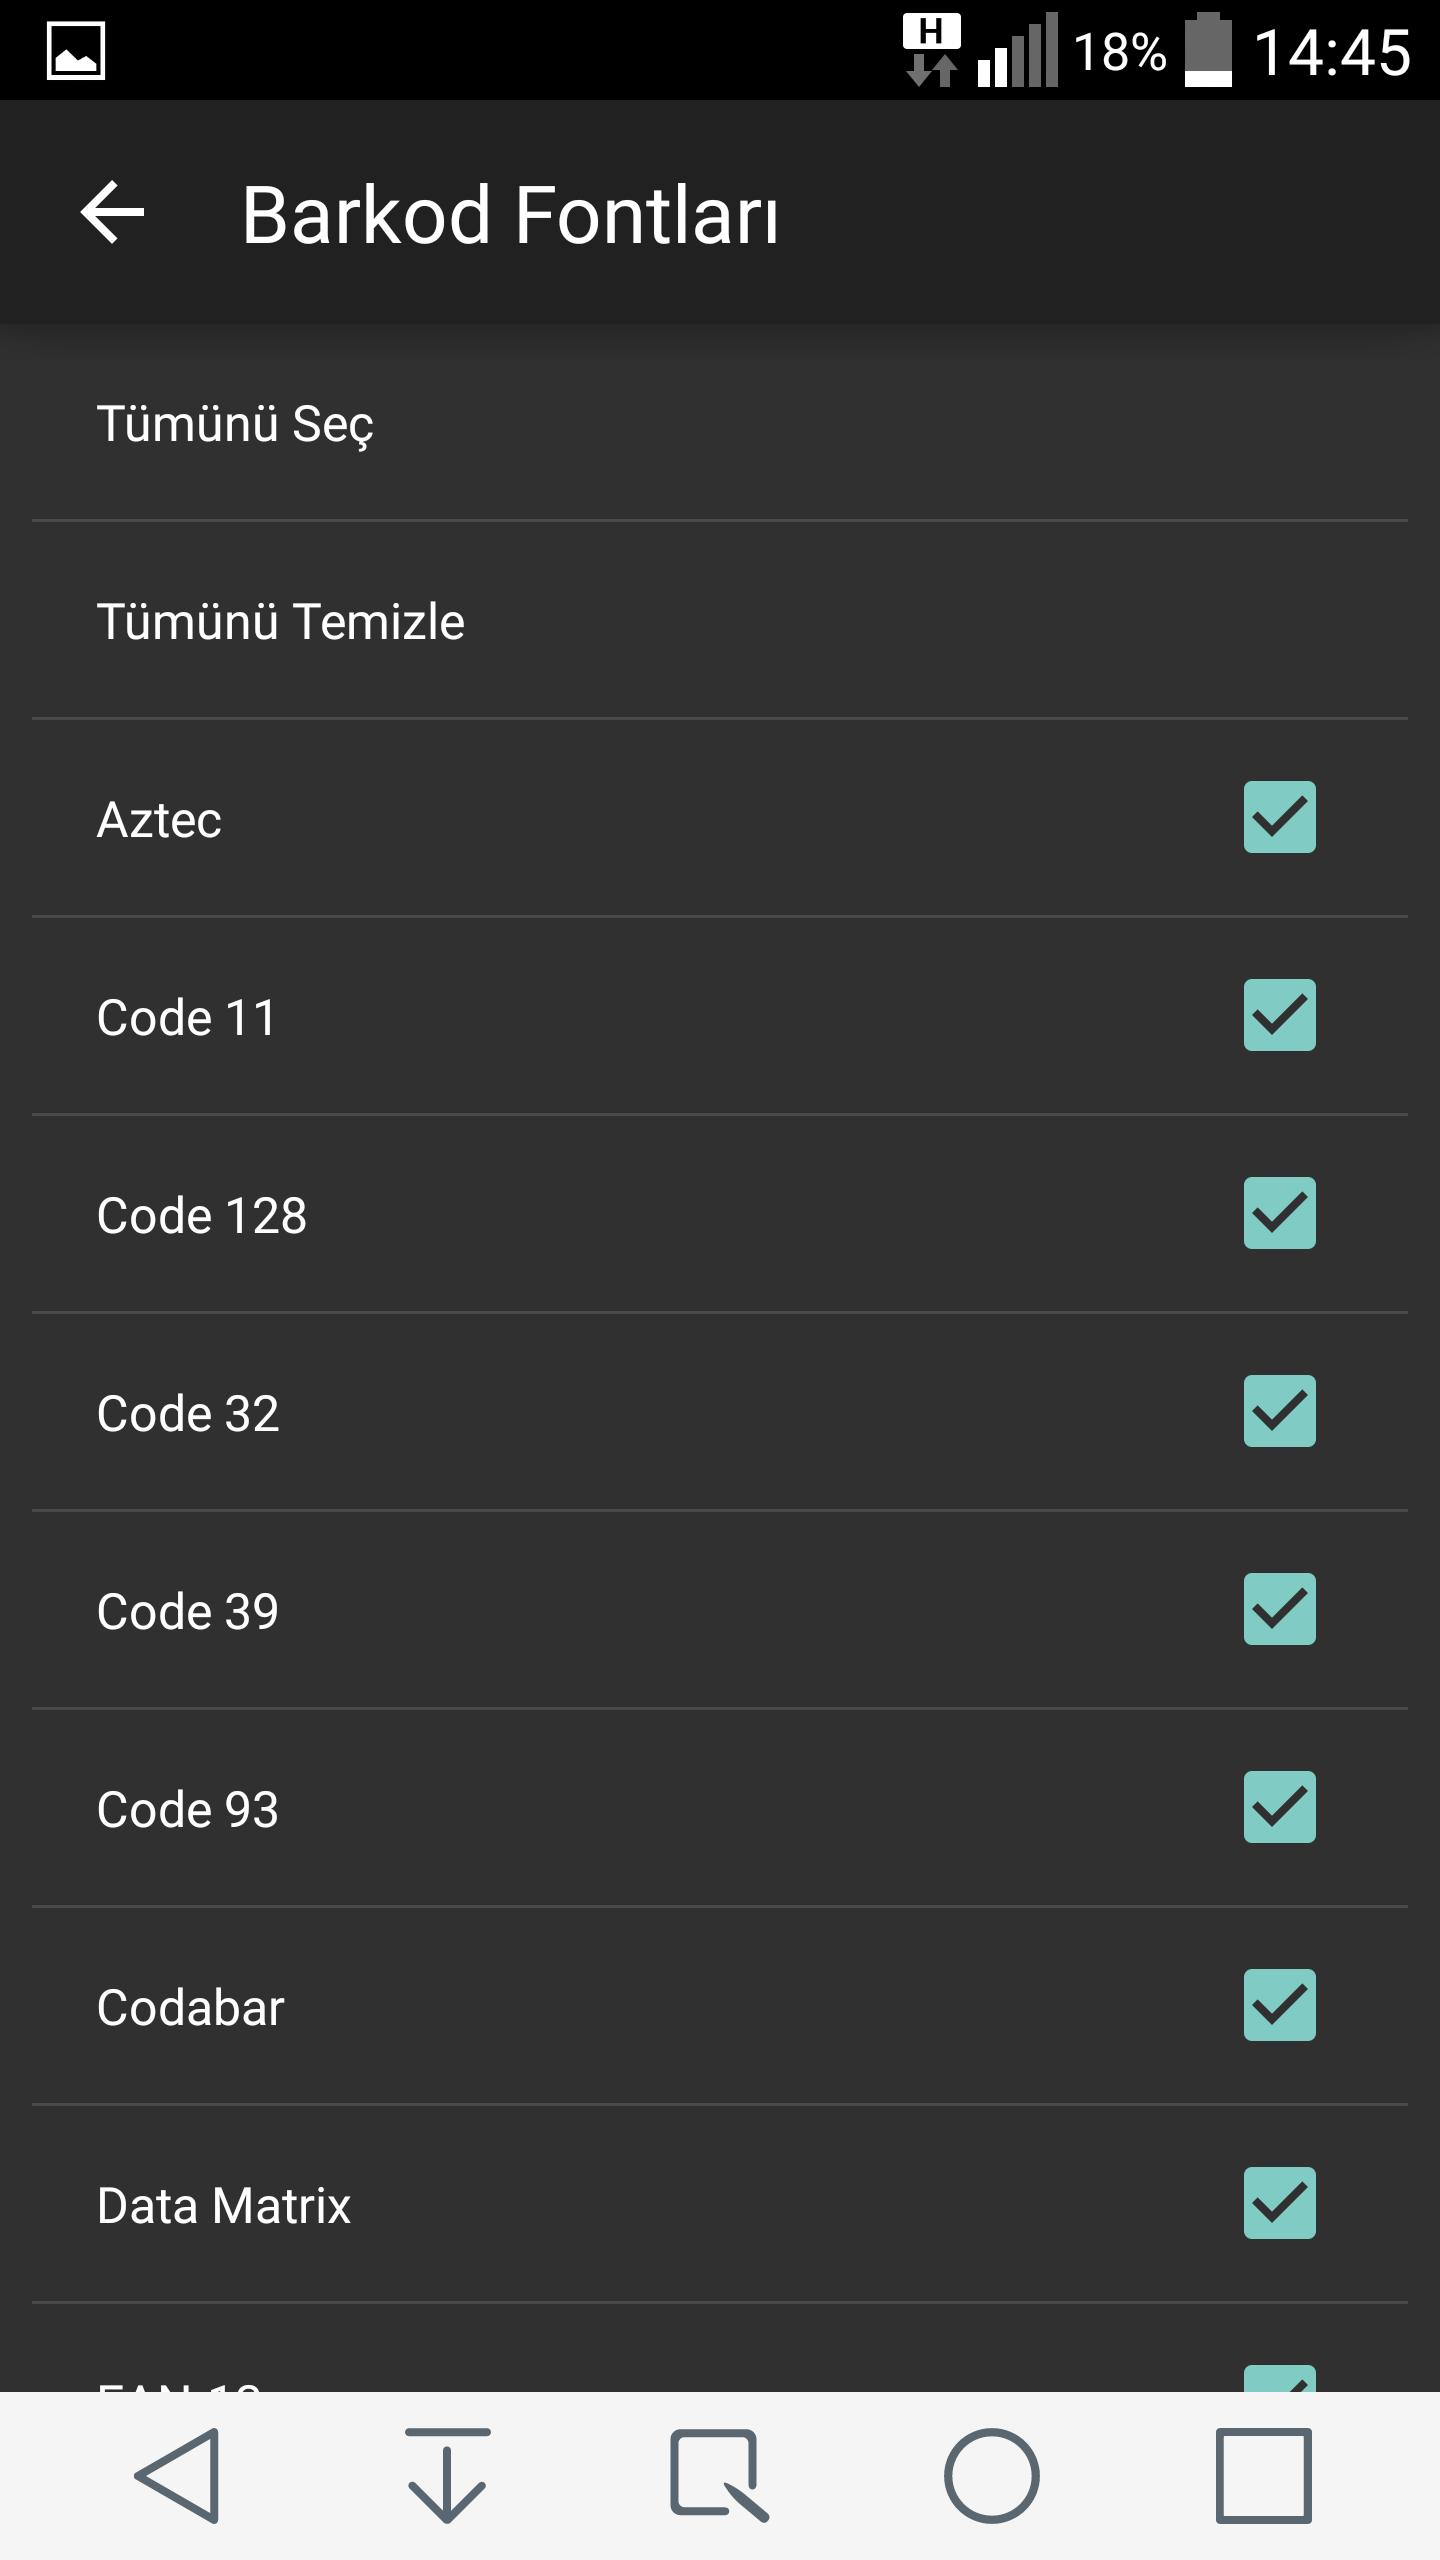Screen dimensions: 1440x2560
Task: Tap the Barkod Fontları title
Action: point(510,214)
